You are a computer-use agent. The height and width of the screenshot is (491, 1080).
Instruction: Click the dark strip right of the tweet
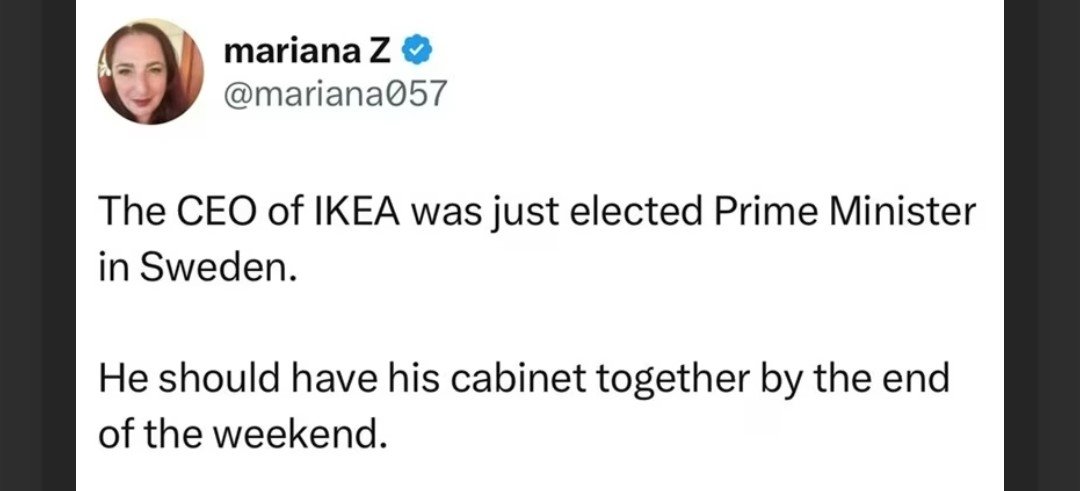click(x=1020, y=245)
